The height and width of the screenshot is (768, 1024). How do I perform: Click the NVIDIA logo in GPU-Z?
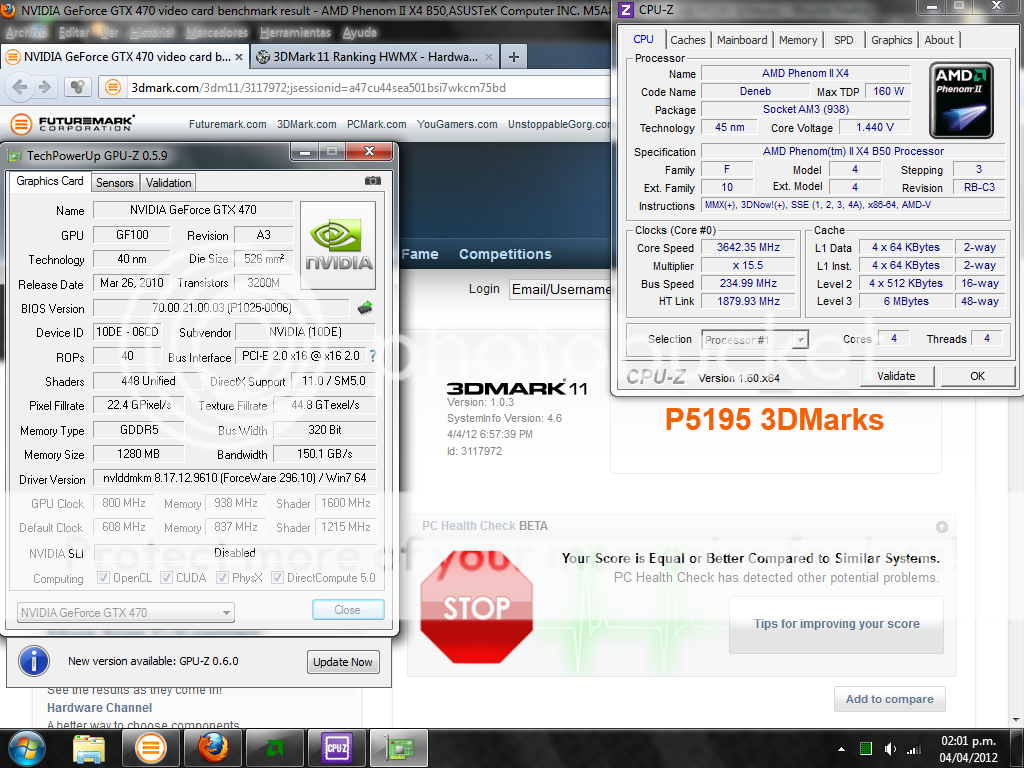[x=338, y=246]
